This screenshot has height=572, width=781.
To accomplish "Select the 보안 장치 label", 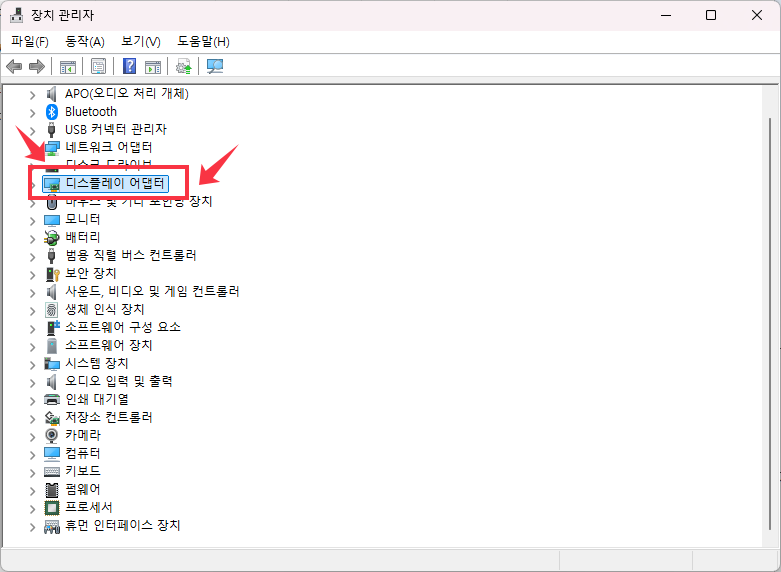I will tap(91, 273).
